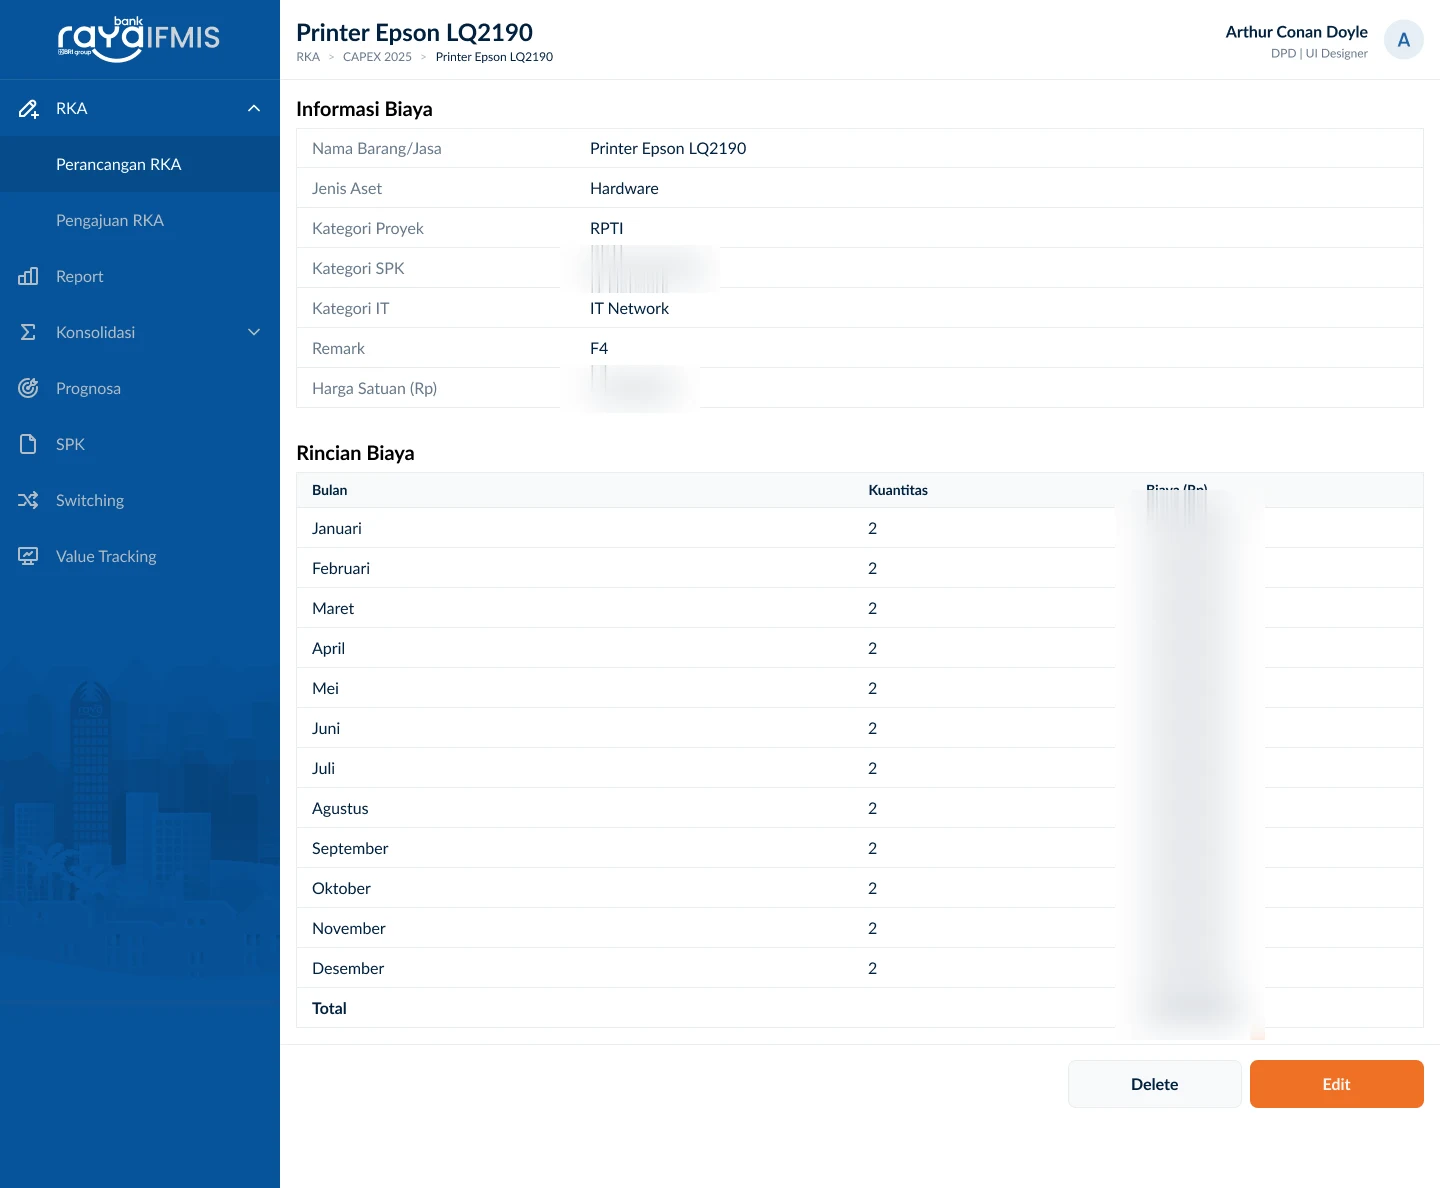The width and height of the screenshot is (1440, 1188).
Task: Select the Desember row
Action: [860, 968]
